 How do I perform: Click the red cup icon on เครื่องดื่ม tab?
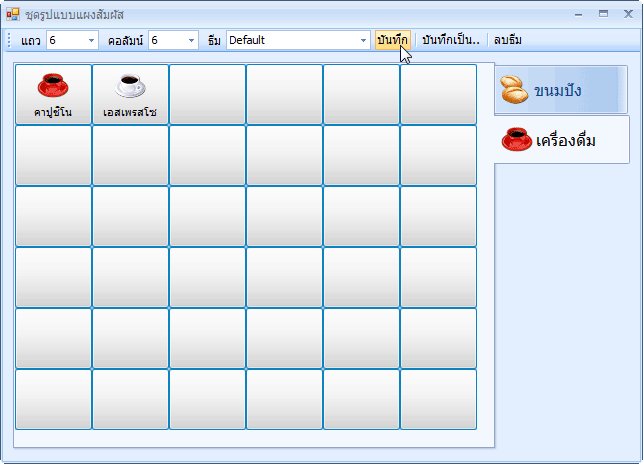516,139
